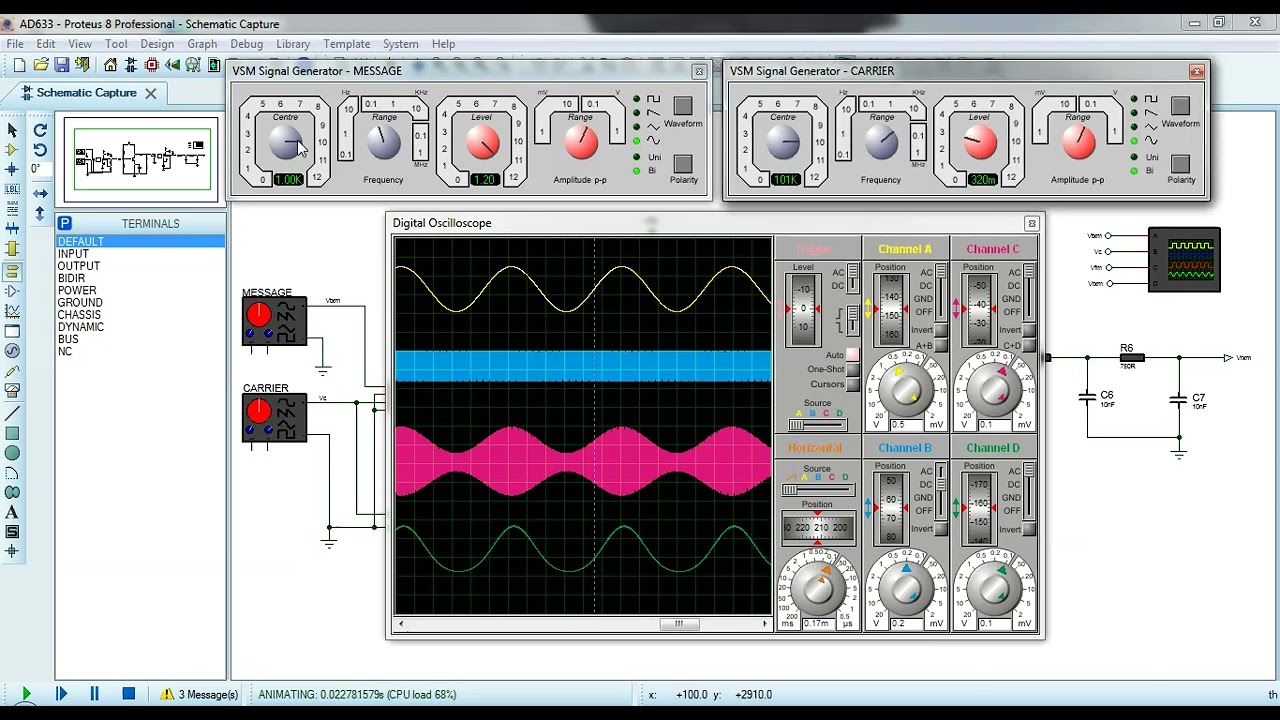Toggle oscilloscope Cursors button

click(853, 384)
